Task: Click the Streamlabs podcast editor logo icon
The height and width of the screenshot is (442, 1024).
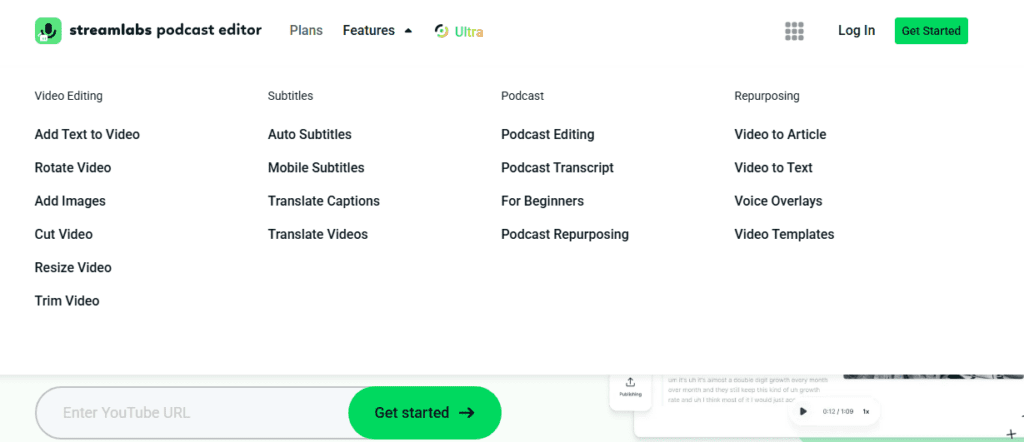Action: tap(48, 31)
